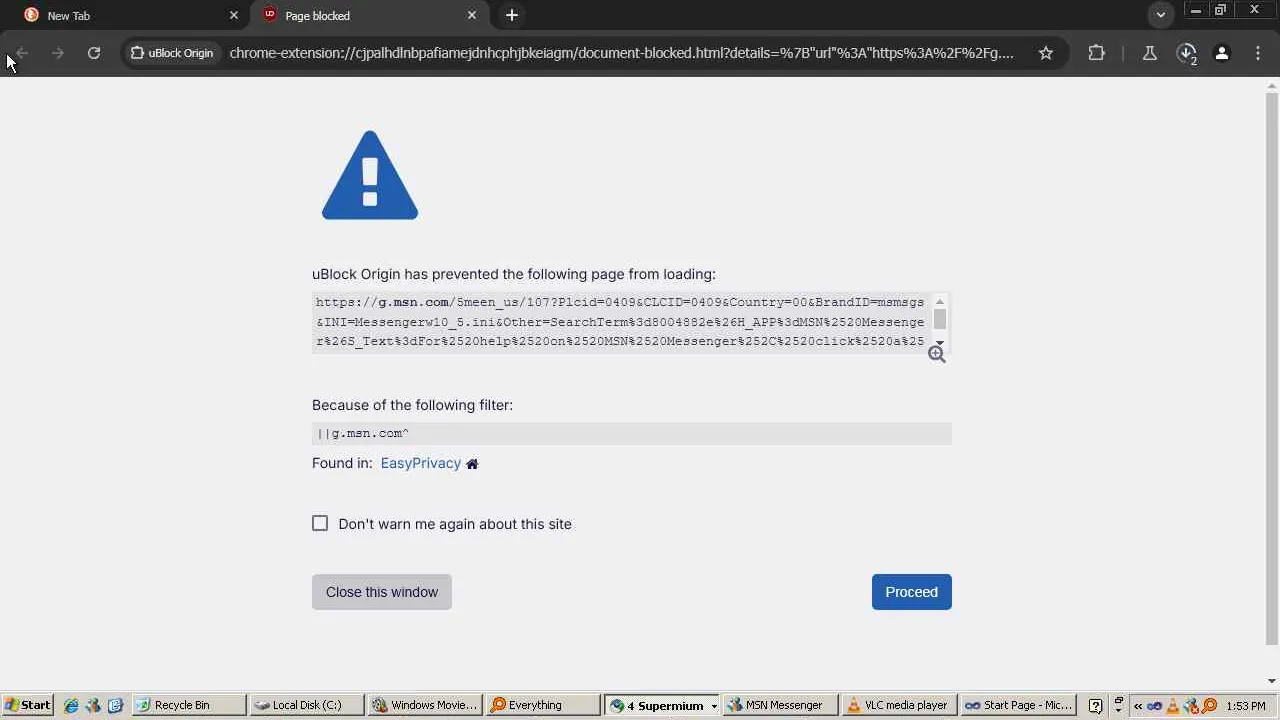This screenshot has width=1280, height=720.
Task: Launch Outlook Express from Quick Launch
Action: (x=115, y=705)
